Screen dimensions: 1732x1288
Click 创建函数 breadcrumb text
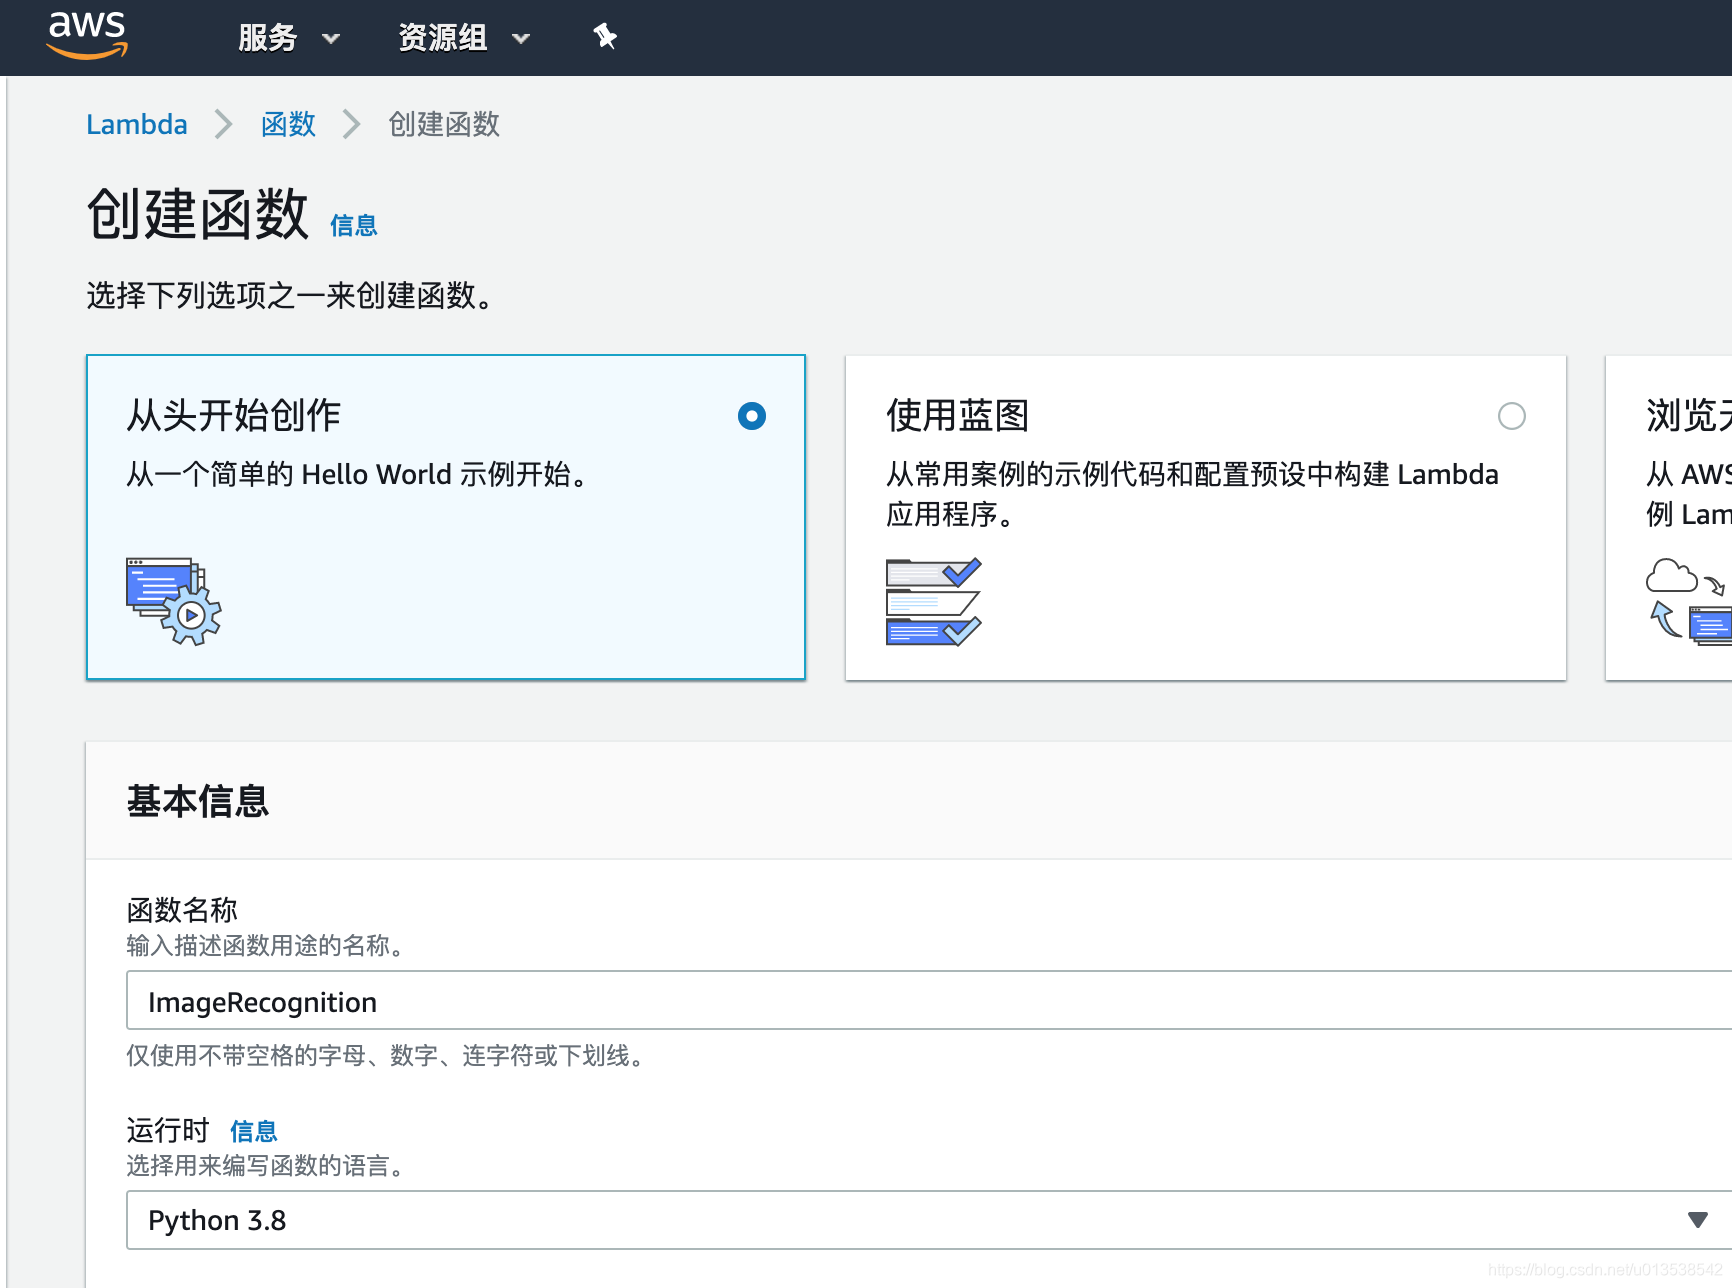[444, 124]
